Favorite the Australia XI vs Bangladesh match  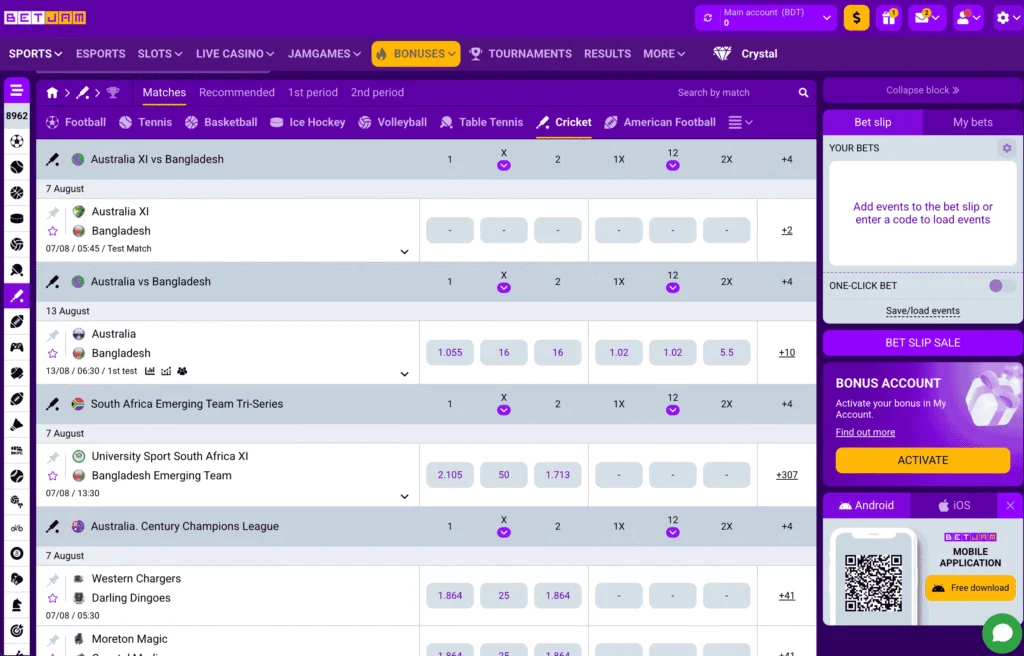(53, 231)
